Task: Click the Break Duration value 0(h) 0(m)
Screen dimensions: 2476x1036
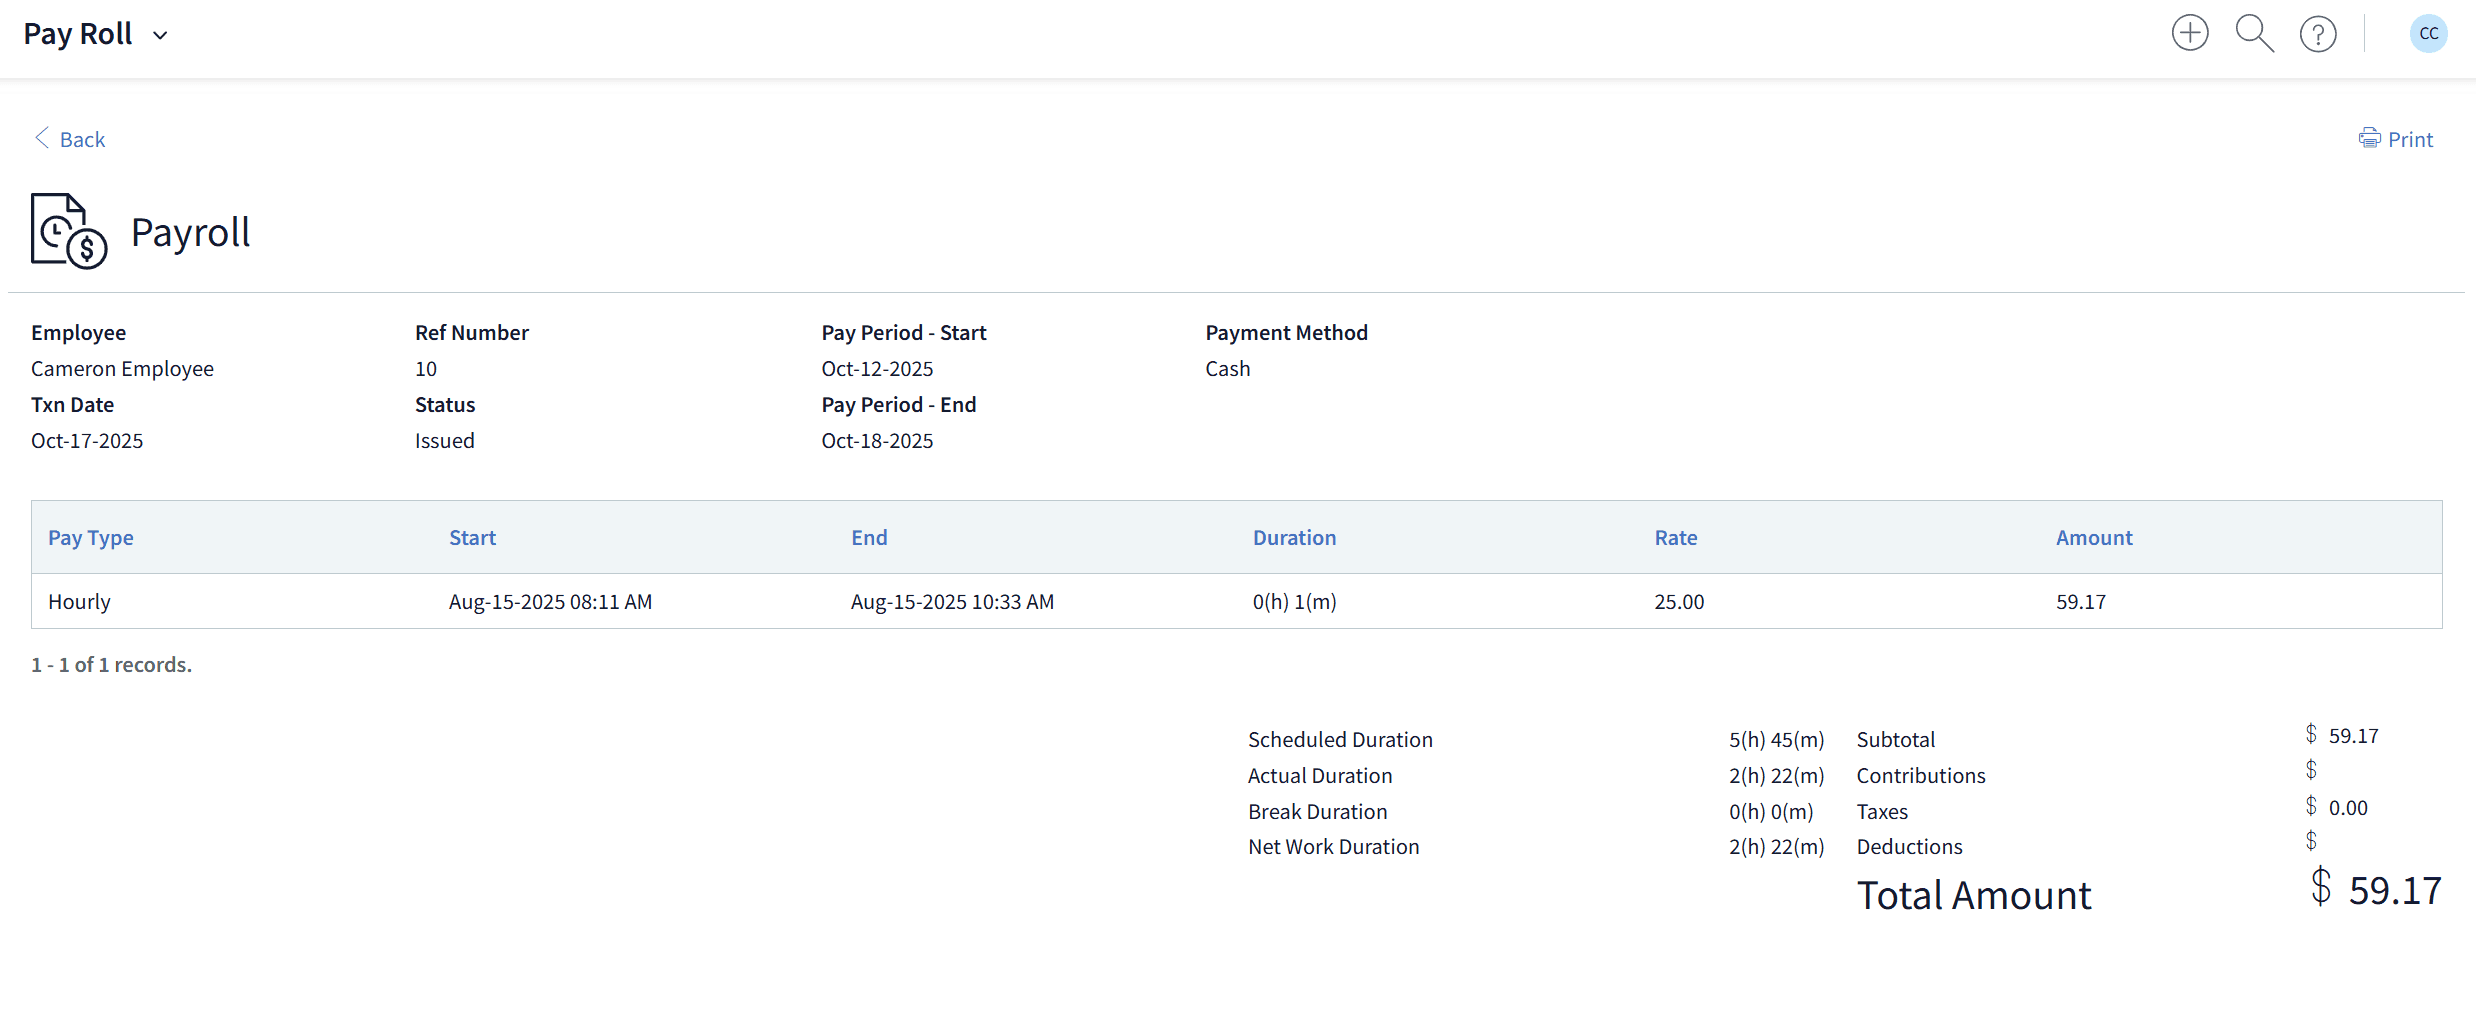Action: click(x=1771, y=811)
